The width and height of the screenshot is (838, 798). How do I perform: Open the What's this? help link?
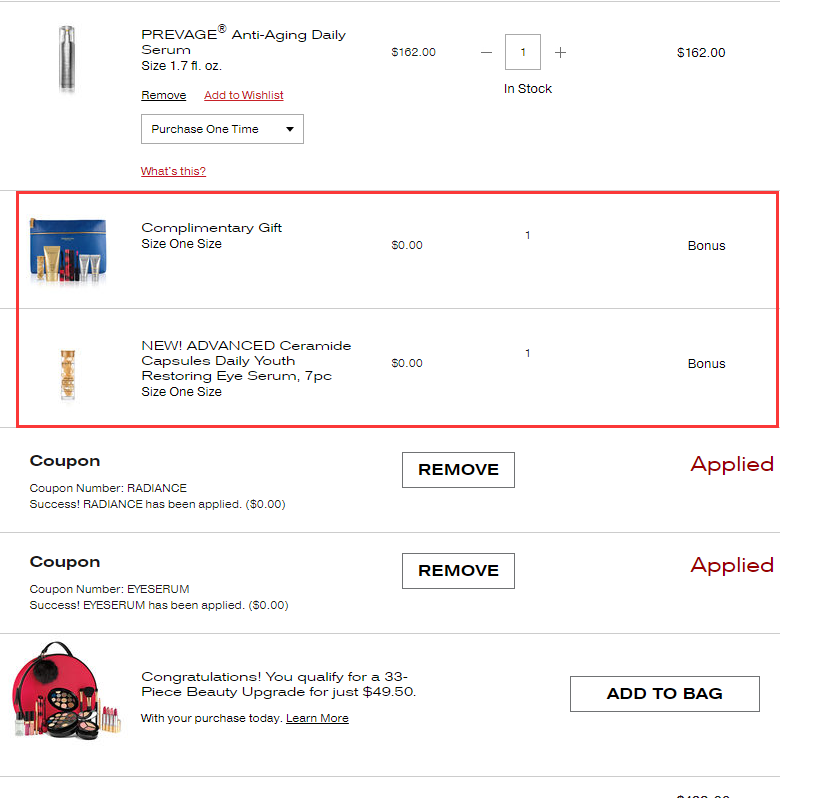(x=173, y=171)
